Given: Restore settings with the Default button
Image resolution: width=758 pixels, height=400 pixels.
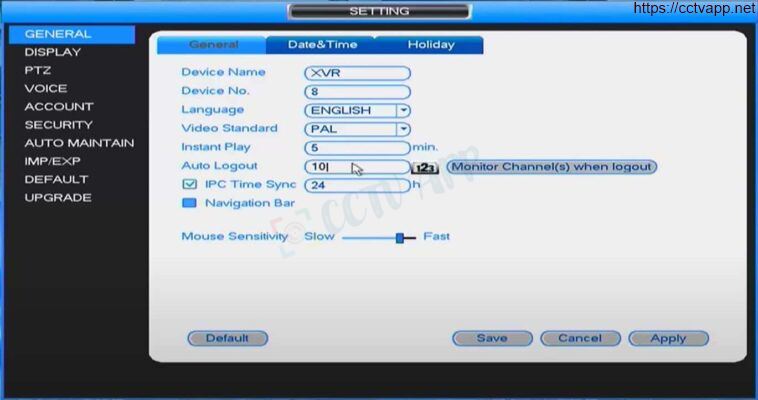Looking at the screenshot, I should click(227, 338).
